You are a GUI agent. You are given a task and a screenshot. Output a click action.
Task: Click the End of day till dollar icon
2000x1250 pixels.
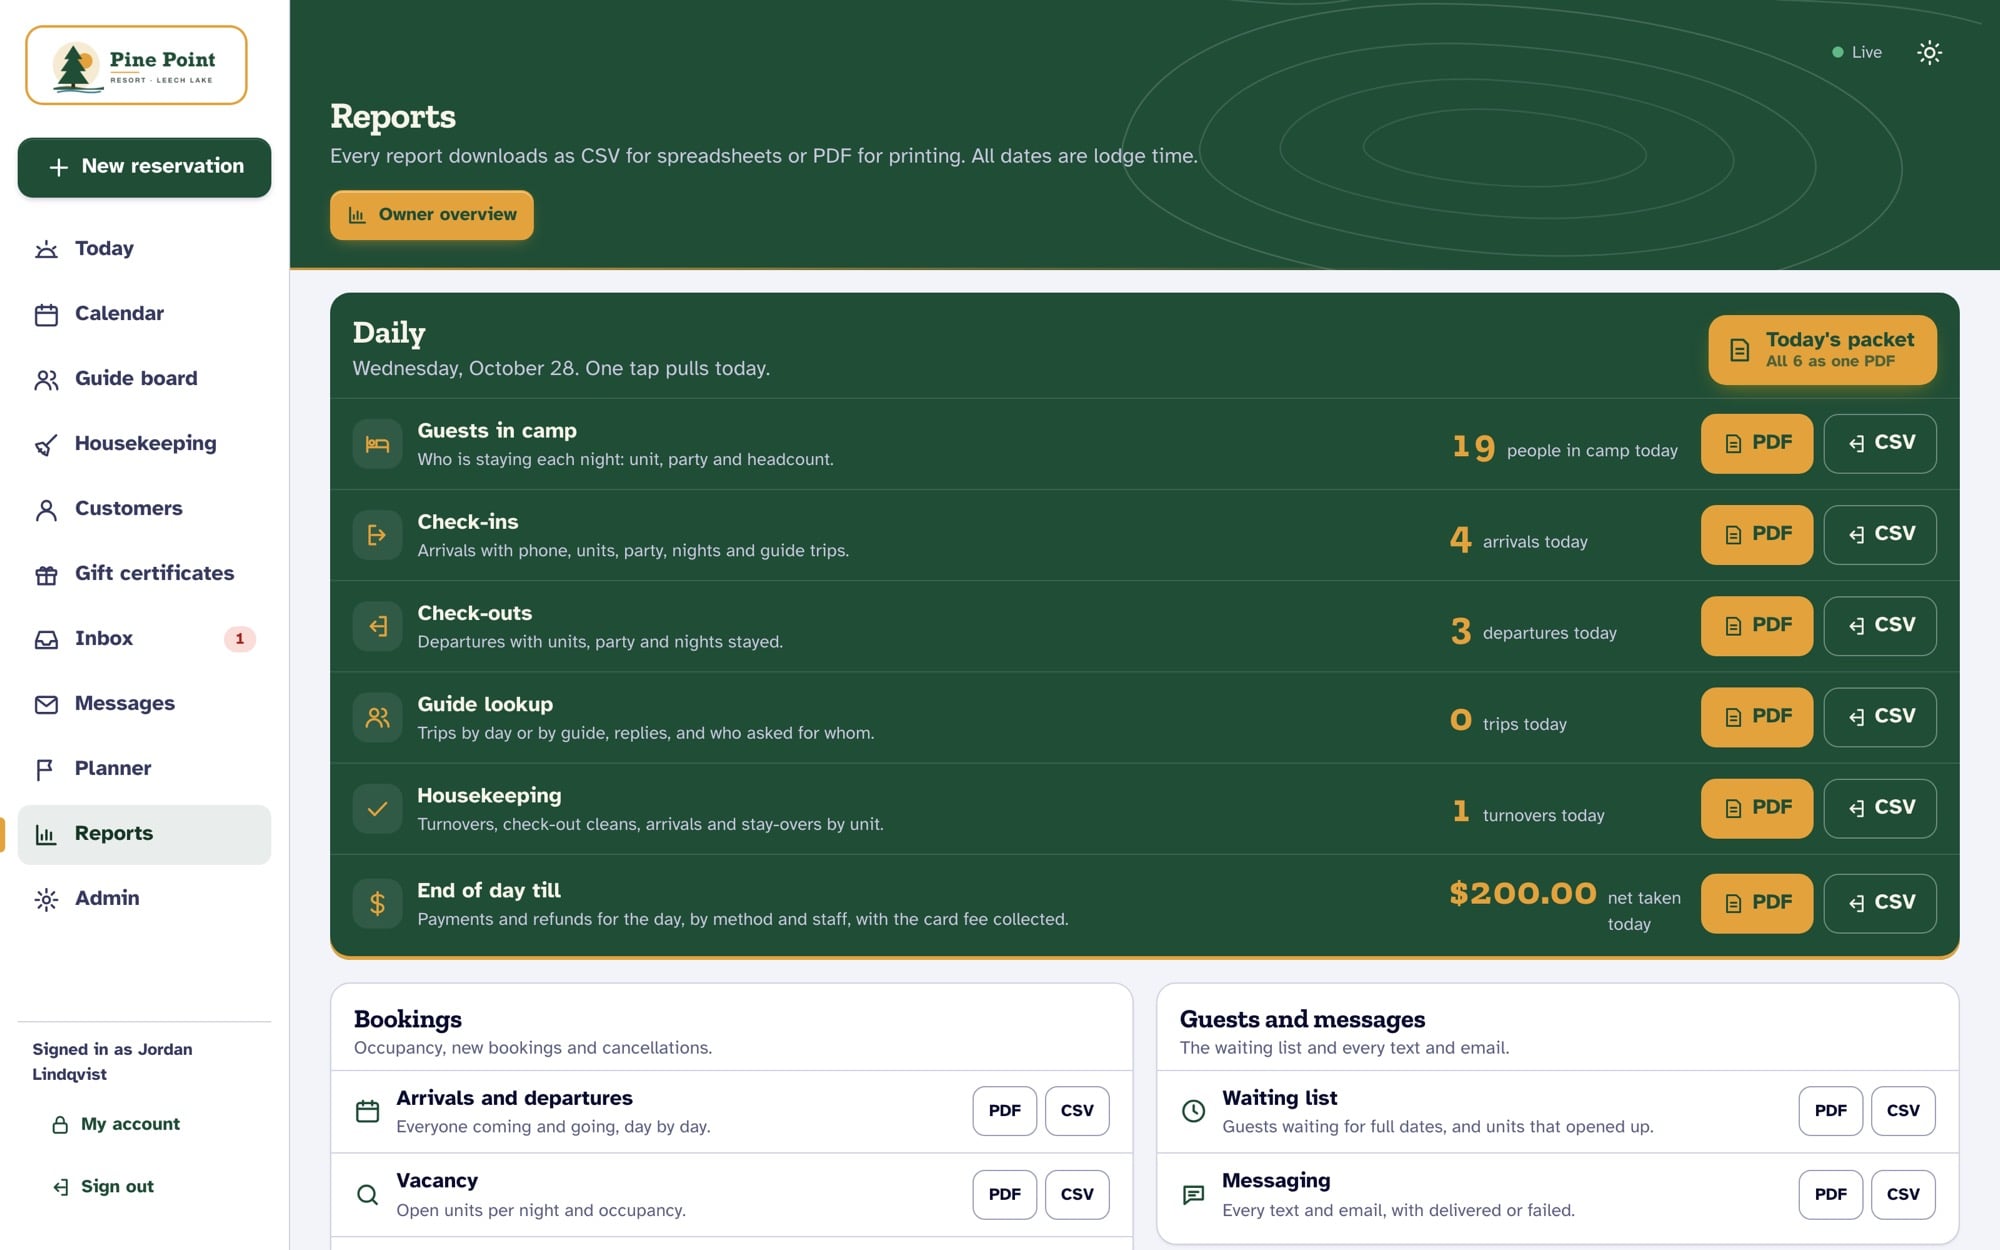pyautogui.click(x=377, y=904)
